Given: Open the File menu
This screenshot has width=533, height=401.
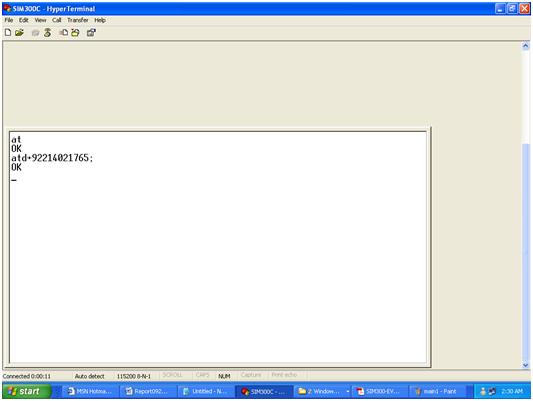Looking at the screenshot, I should coord(9,20).
